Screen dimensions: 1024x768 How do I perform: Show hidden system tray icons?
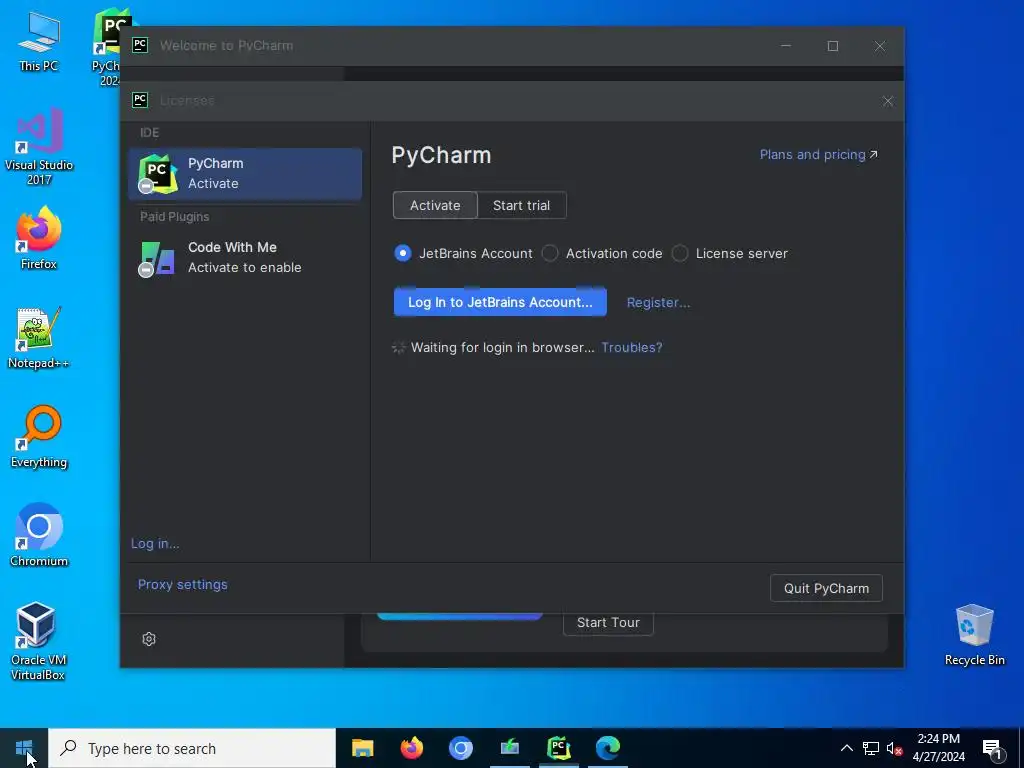(846, 748)
